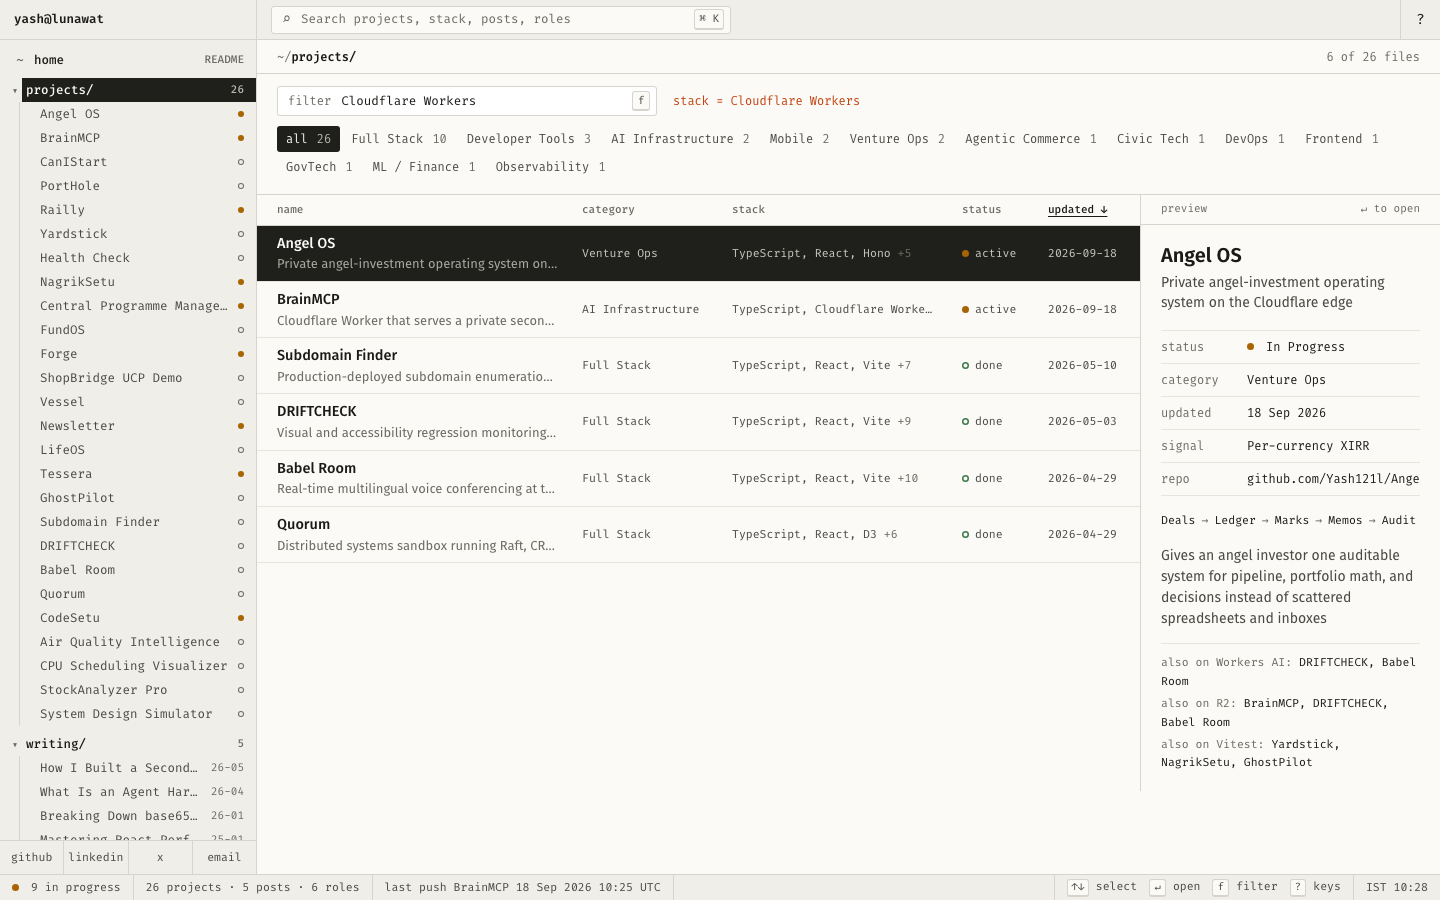Click the done status marker in Quorum row

(966, 534)
